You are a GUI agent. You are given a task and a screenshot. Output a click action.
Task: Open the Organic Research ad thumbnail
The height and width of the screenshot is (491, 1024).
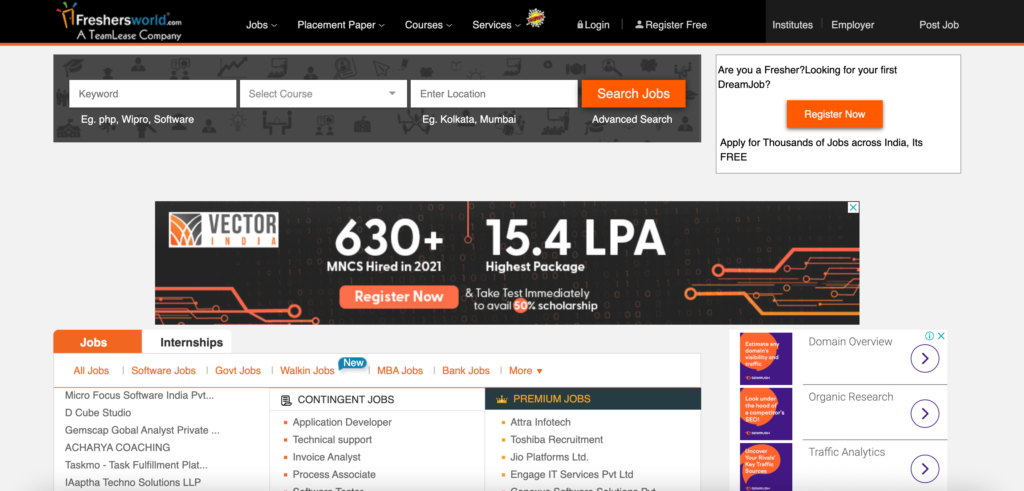766,414
